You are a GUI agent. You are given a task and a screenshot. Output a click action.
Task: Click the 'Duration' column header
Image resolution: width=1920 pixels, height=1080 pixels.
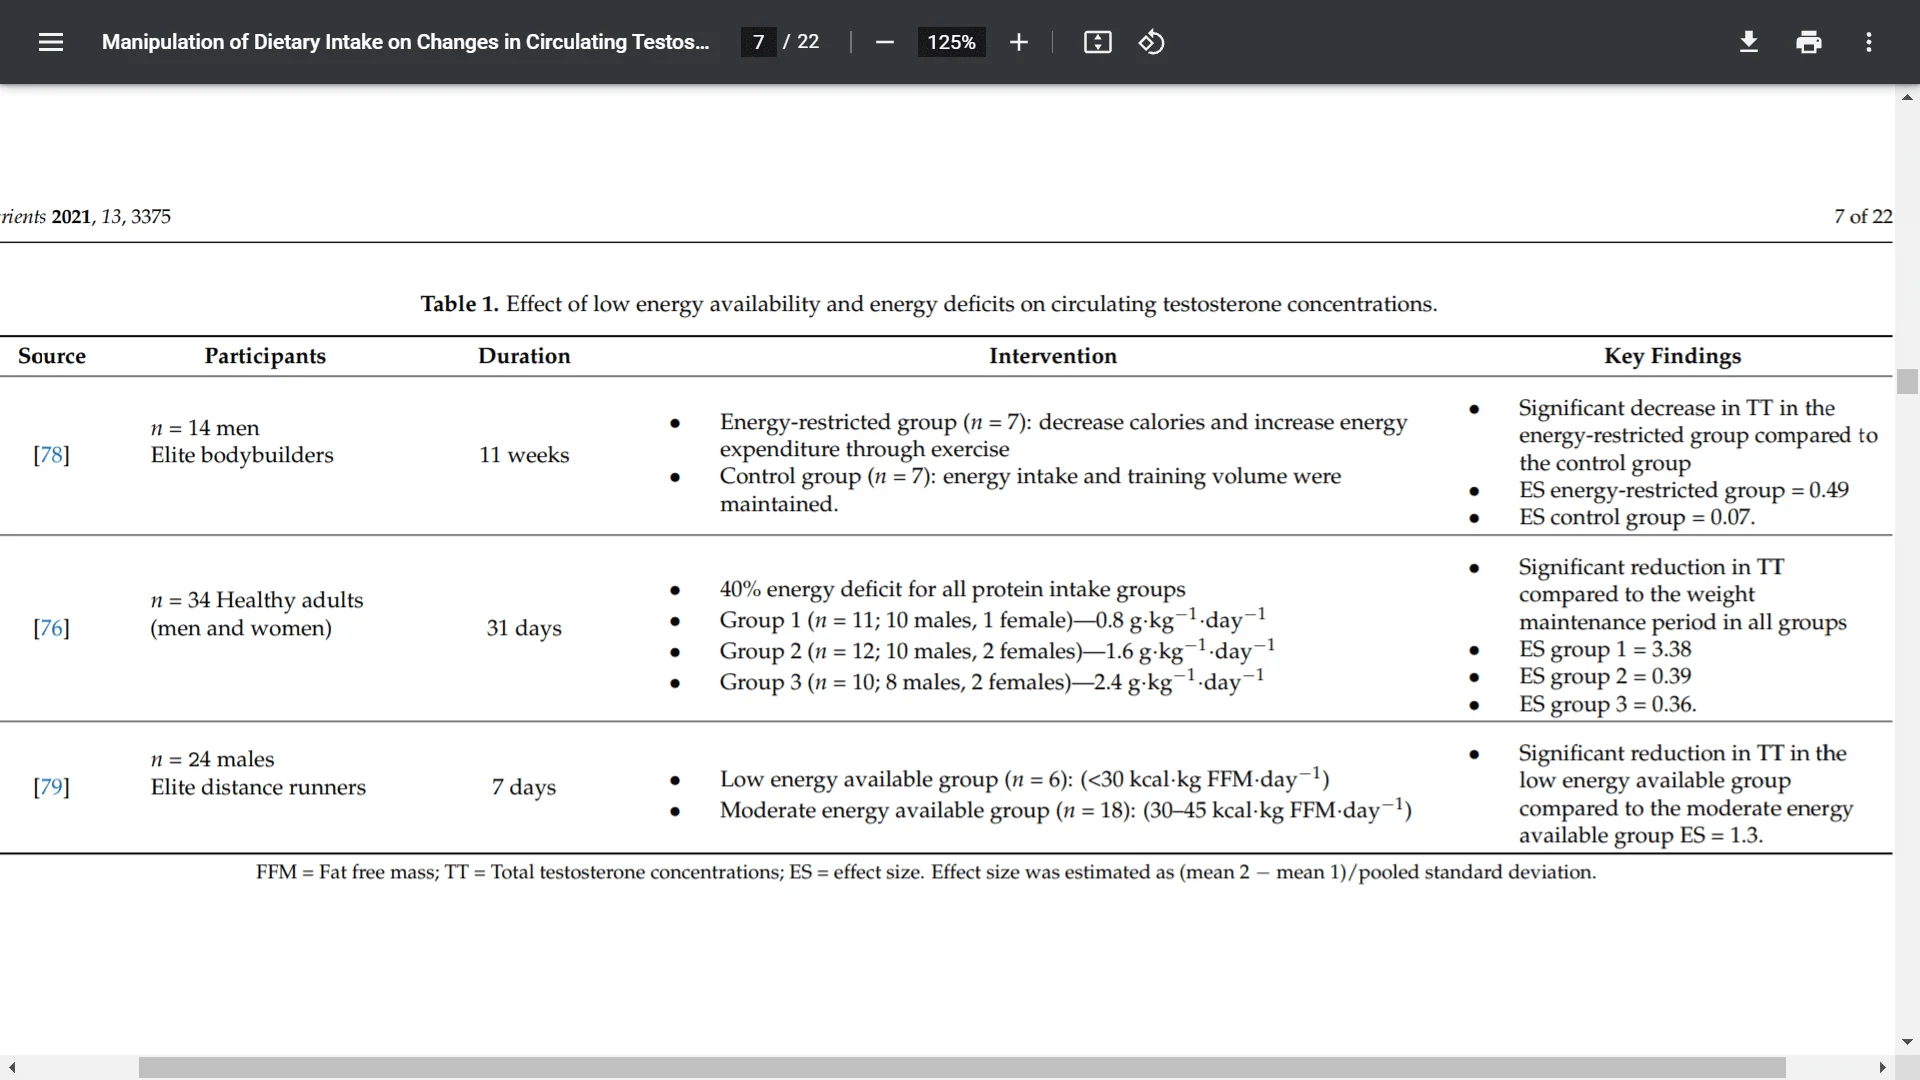(x=524, y=356)
